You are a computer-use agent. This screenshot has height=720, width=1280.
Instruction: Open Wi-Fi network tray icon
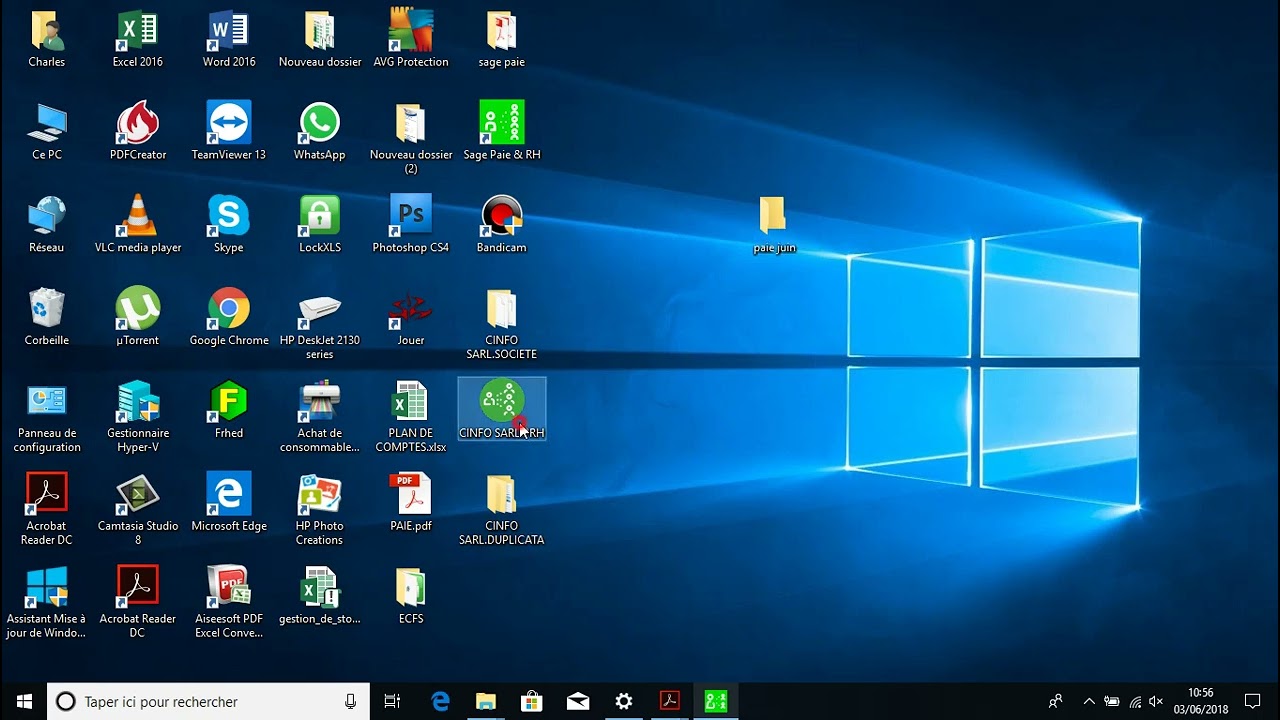coord(1135,702)
